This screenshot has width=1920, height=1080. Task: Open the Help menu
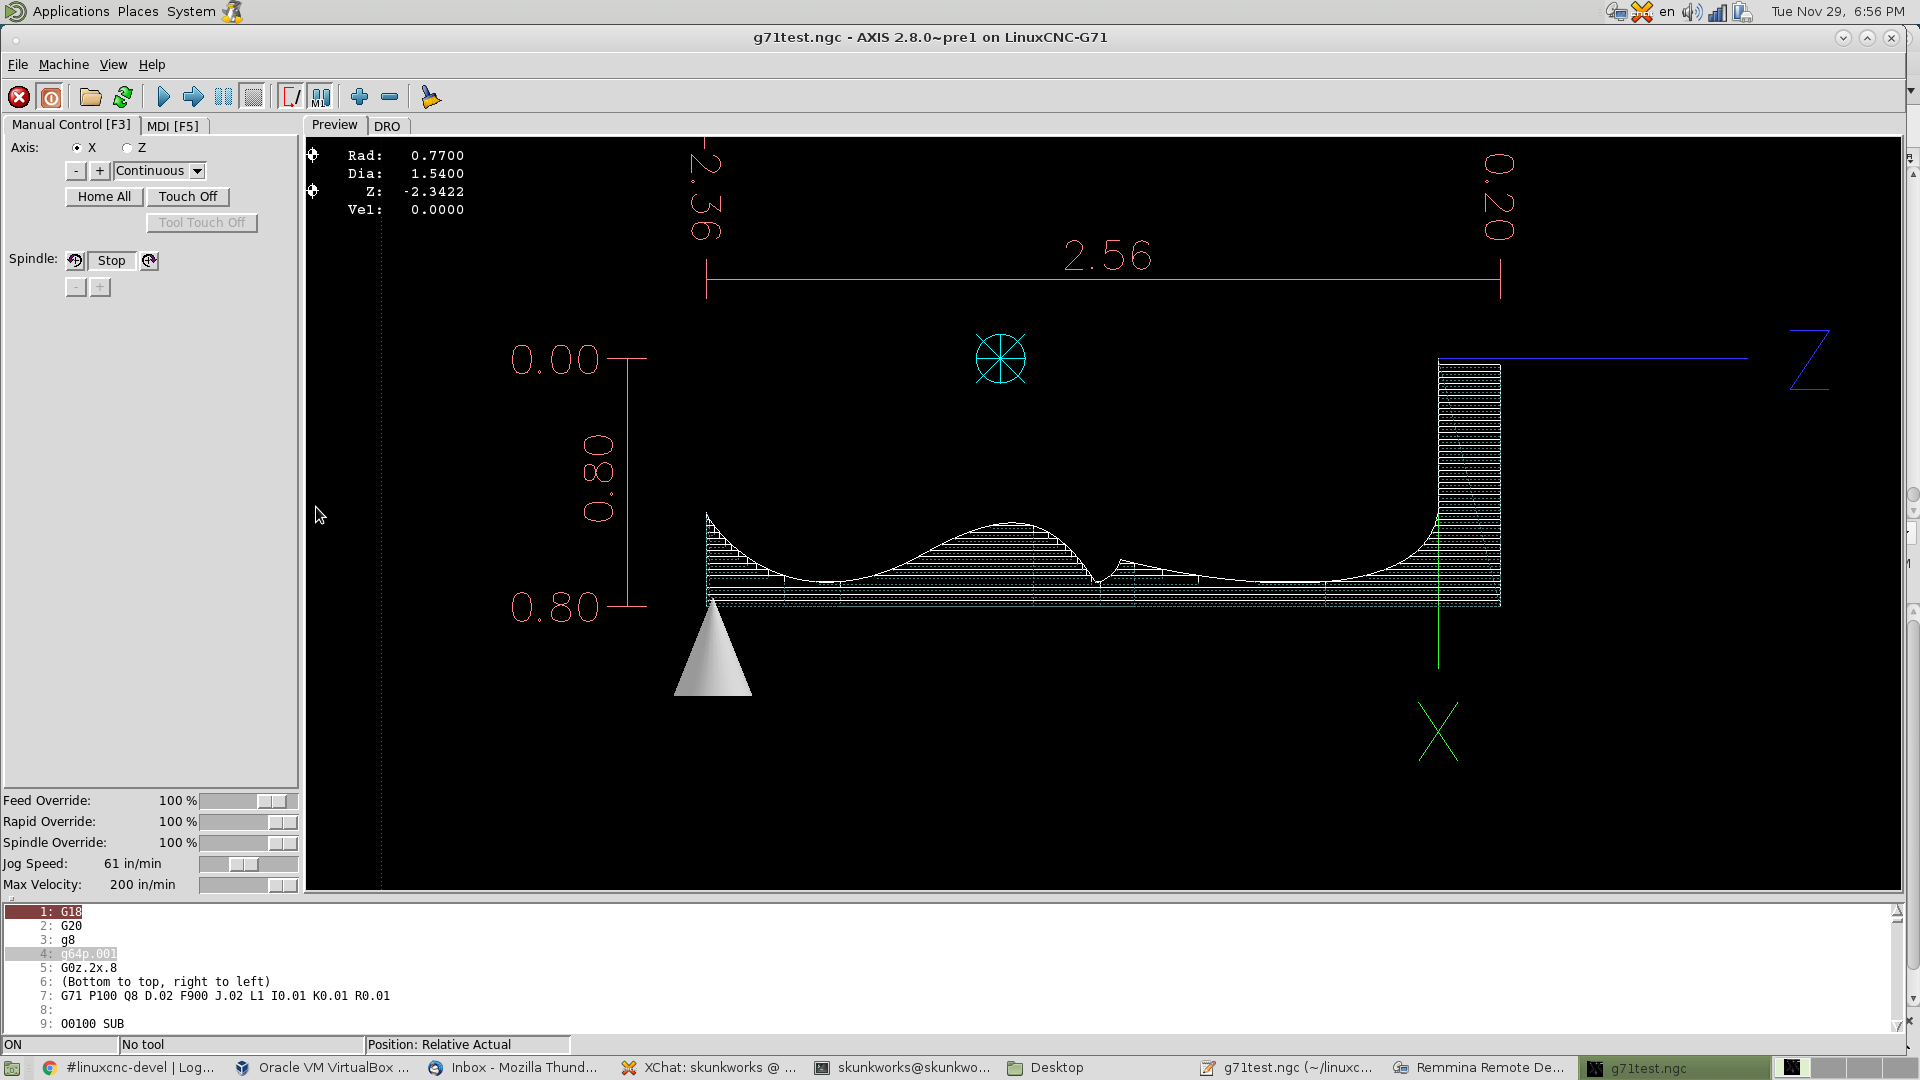tap(152, 65)
